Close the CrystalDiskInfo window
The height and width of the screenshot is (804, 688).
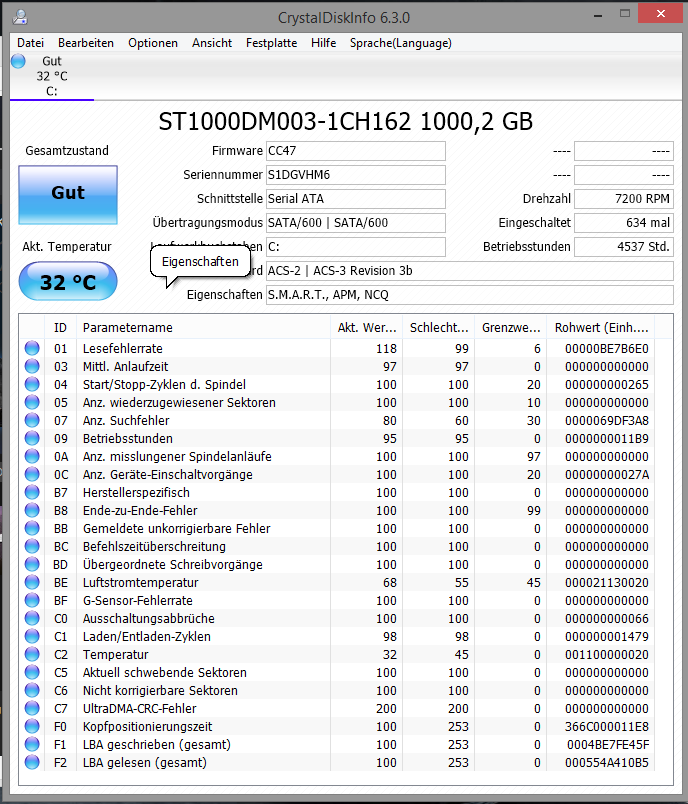[661, 14]
